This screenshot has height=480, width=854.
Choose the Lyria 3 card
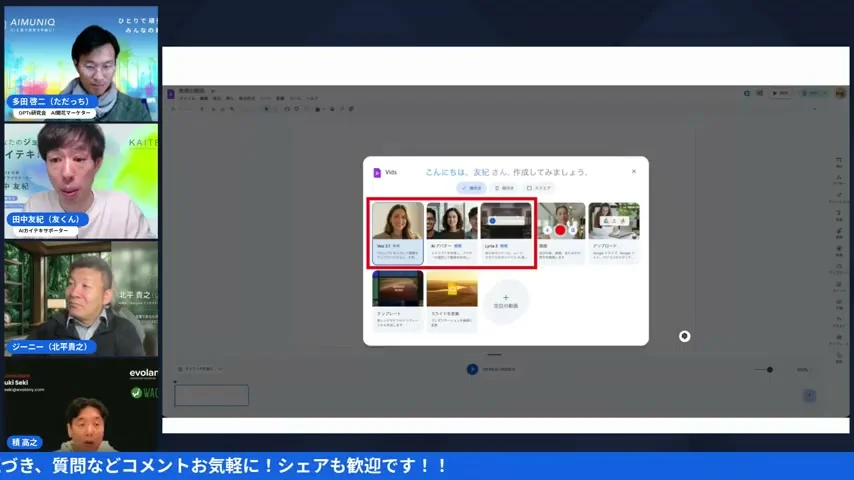506,233
